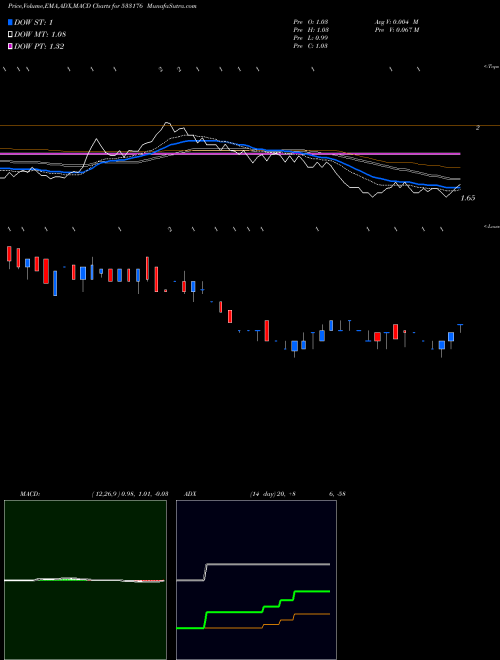Click the blue DOW ST legend swatch
The height and width of the screenshot is (660, 500).
(x=11, y=22)
